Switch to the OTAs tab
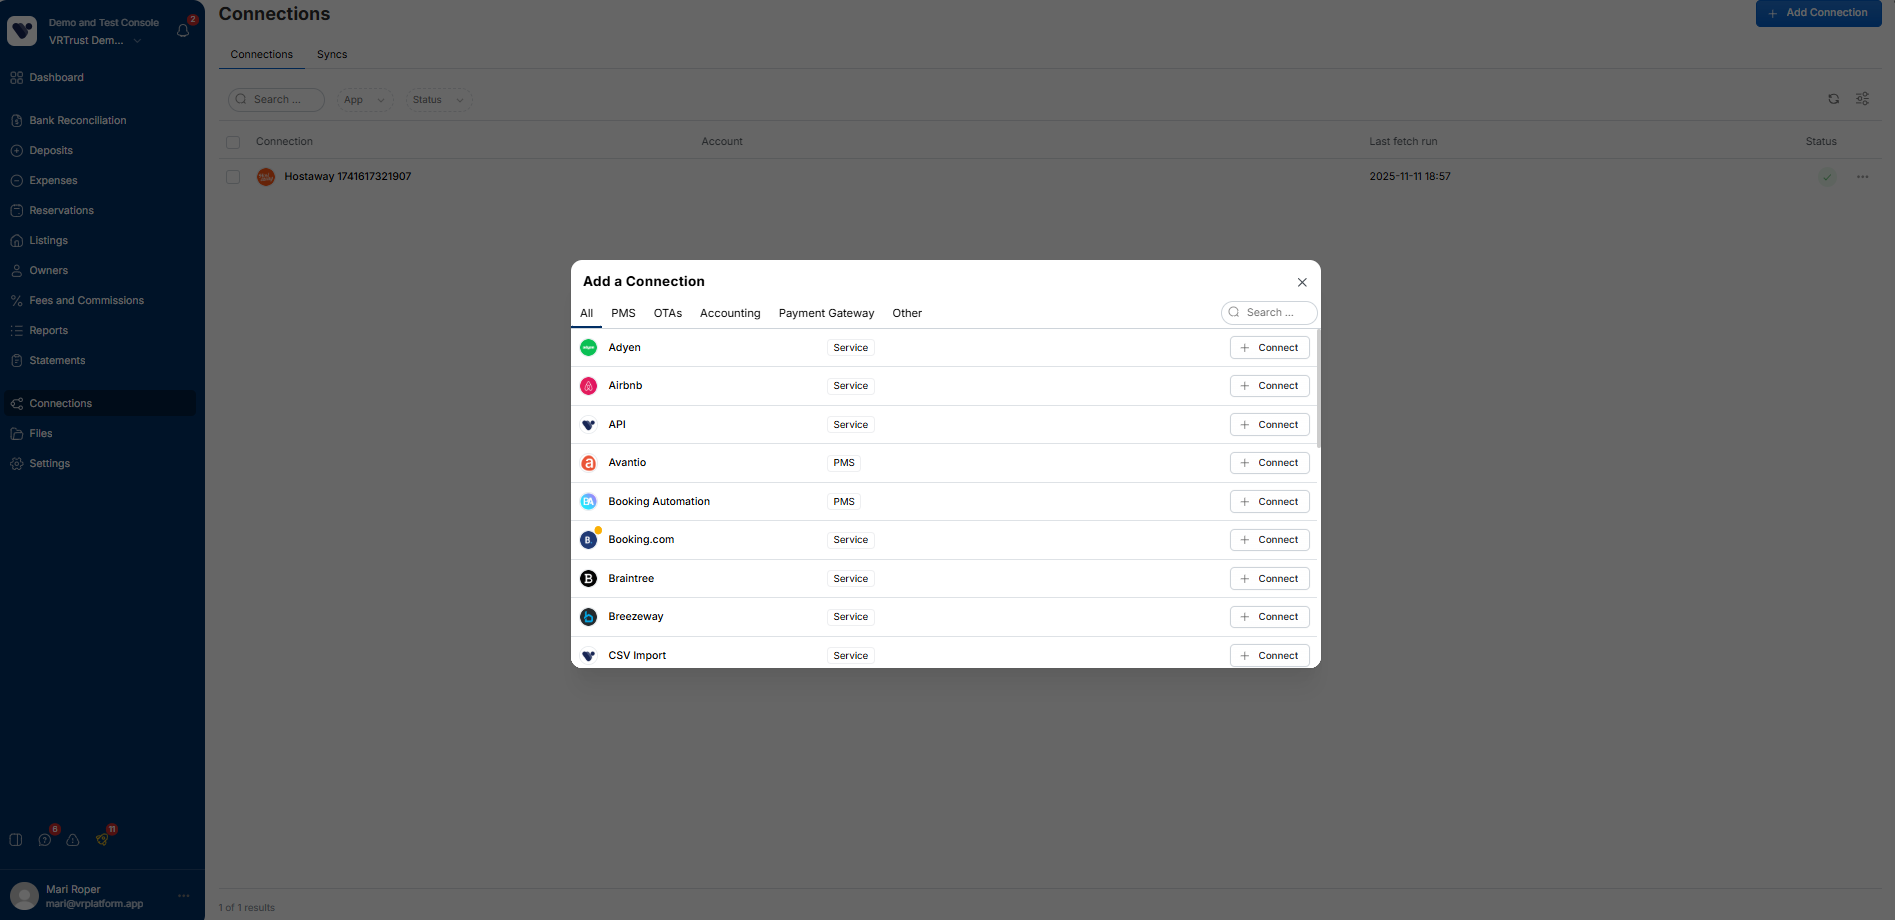 click(x=668, y=313)
